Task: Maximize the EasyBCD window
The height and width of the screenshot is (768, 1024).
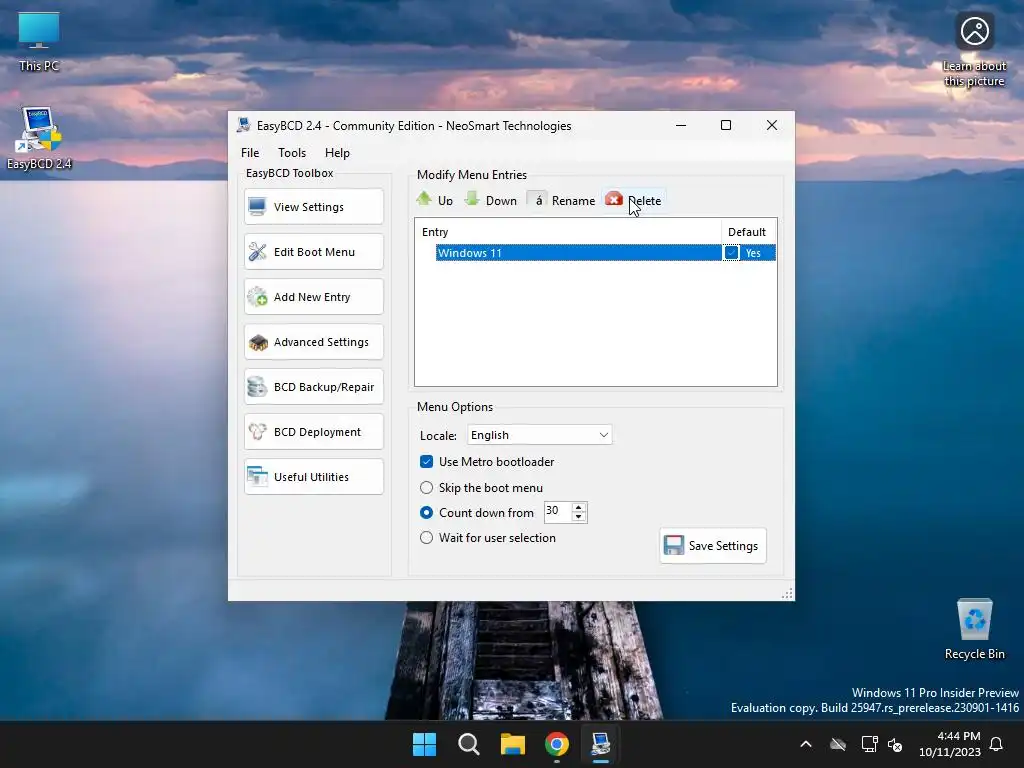Action: pos(726,125)
